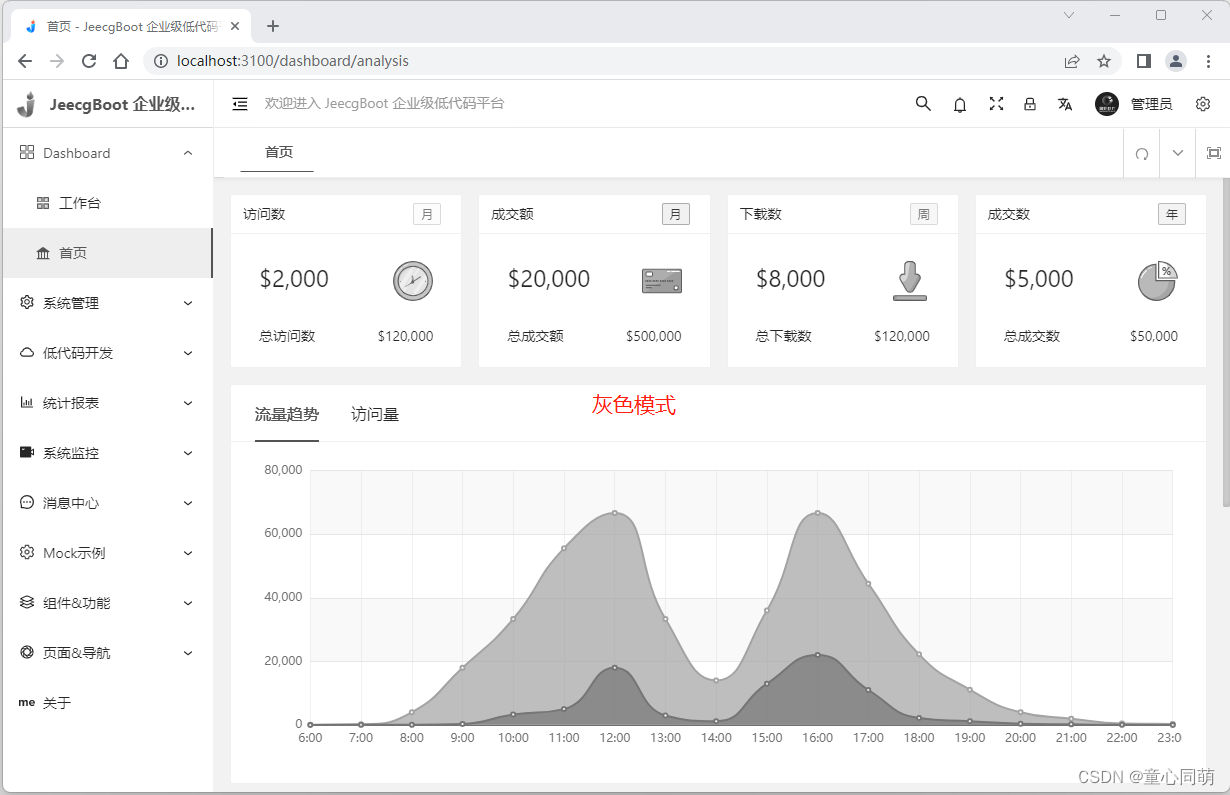Toggle the browser side panel
This screenshot has width=1230, height=795.
tap(1143, 61)
